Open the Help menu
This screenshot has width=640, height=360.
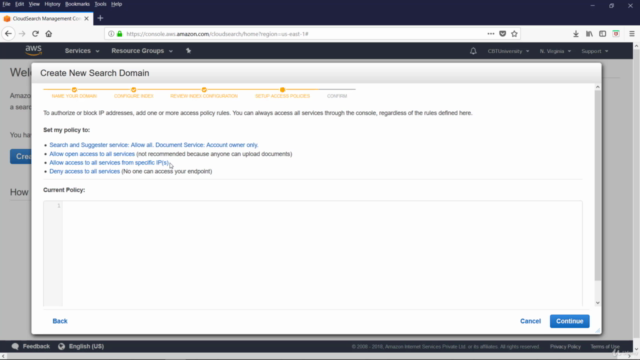[116, 4]
